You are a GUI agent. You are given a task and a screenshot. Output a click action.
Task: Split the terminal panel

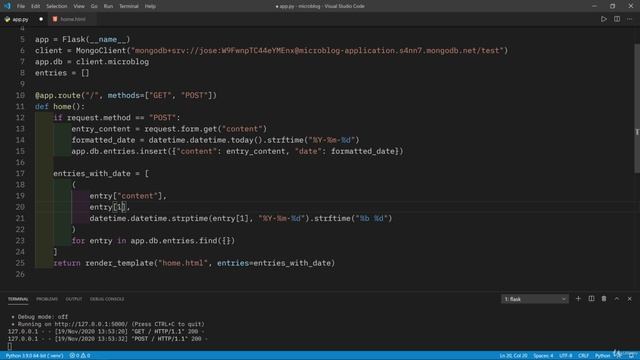point(591,299)
